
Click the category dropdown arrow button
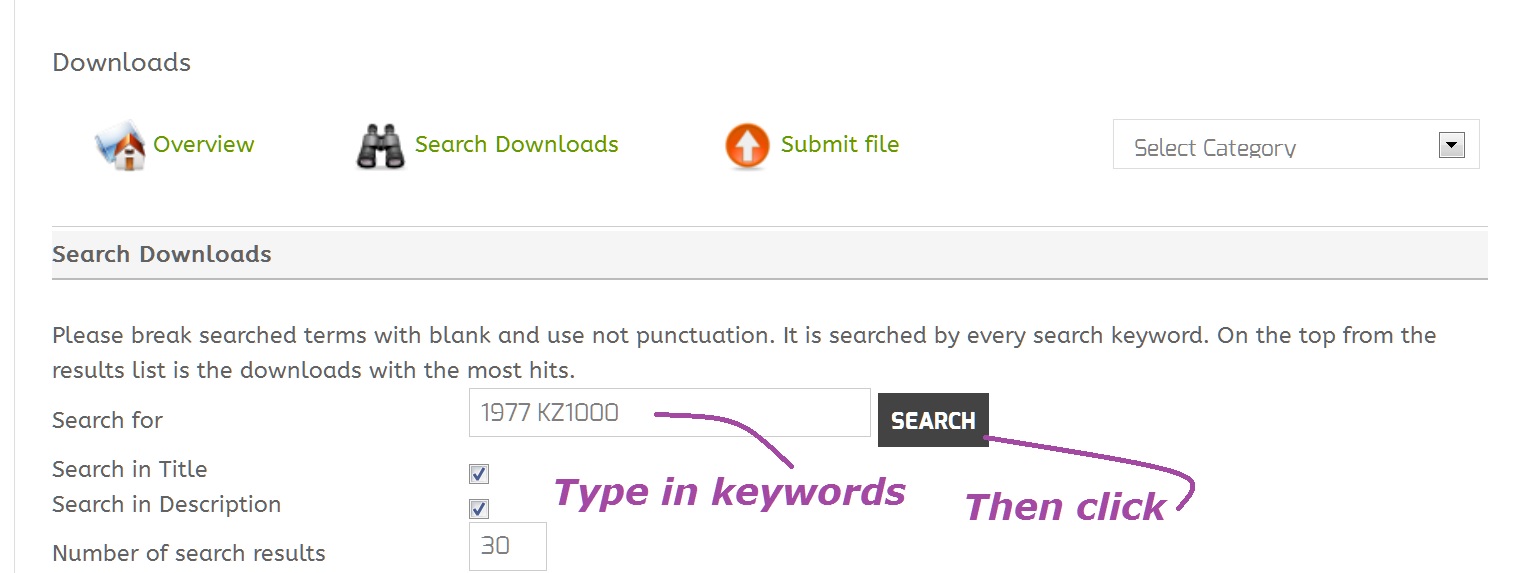click(1451, 145)
